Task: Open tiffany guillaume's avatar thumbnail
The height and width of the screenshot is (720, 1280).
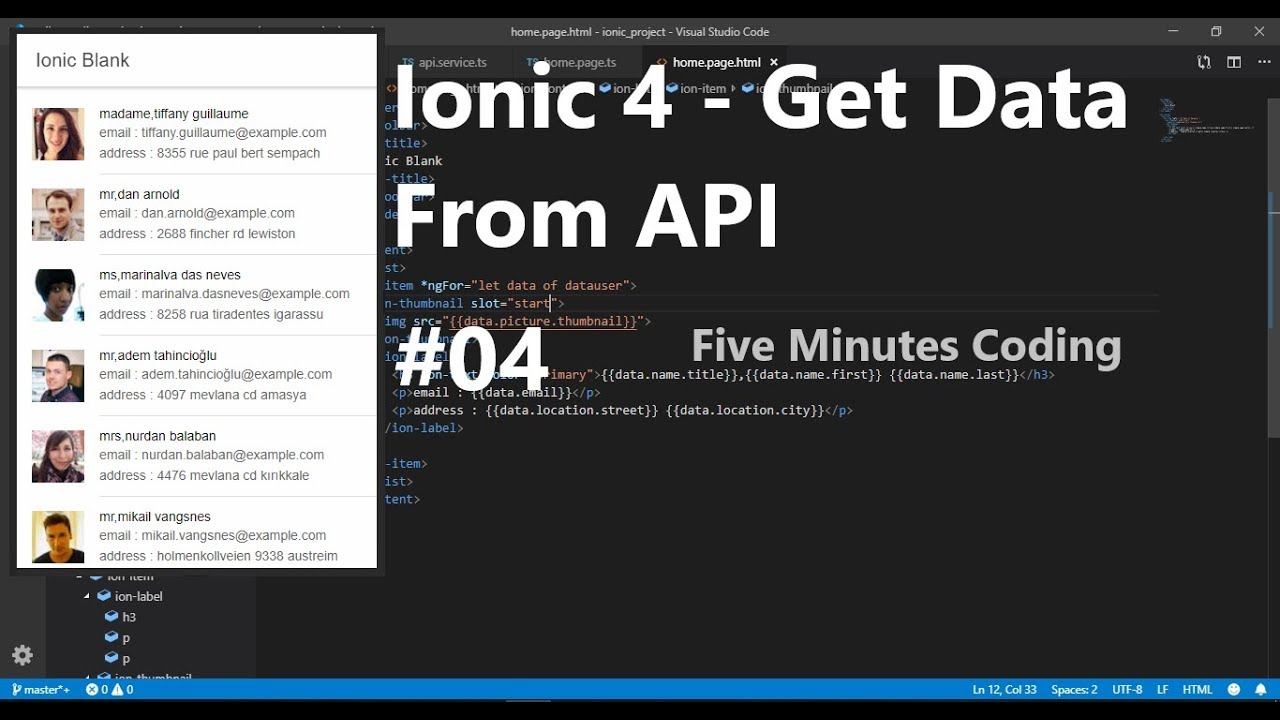Action: (x=58, y=134)
